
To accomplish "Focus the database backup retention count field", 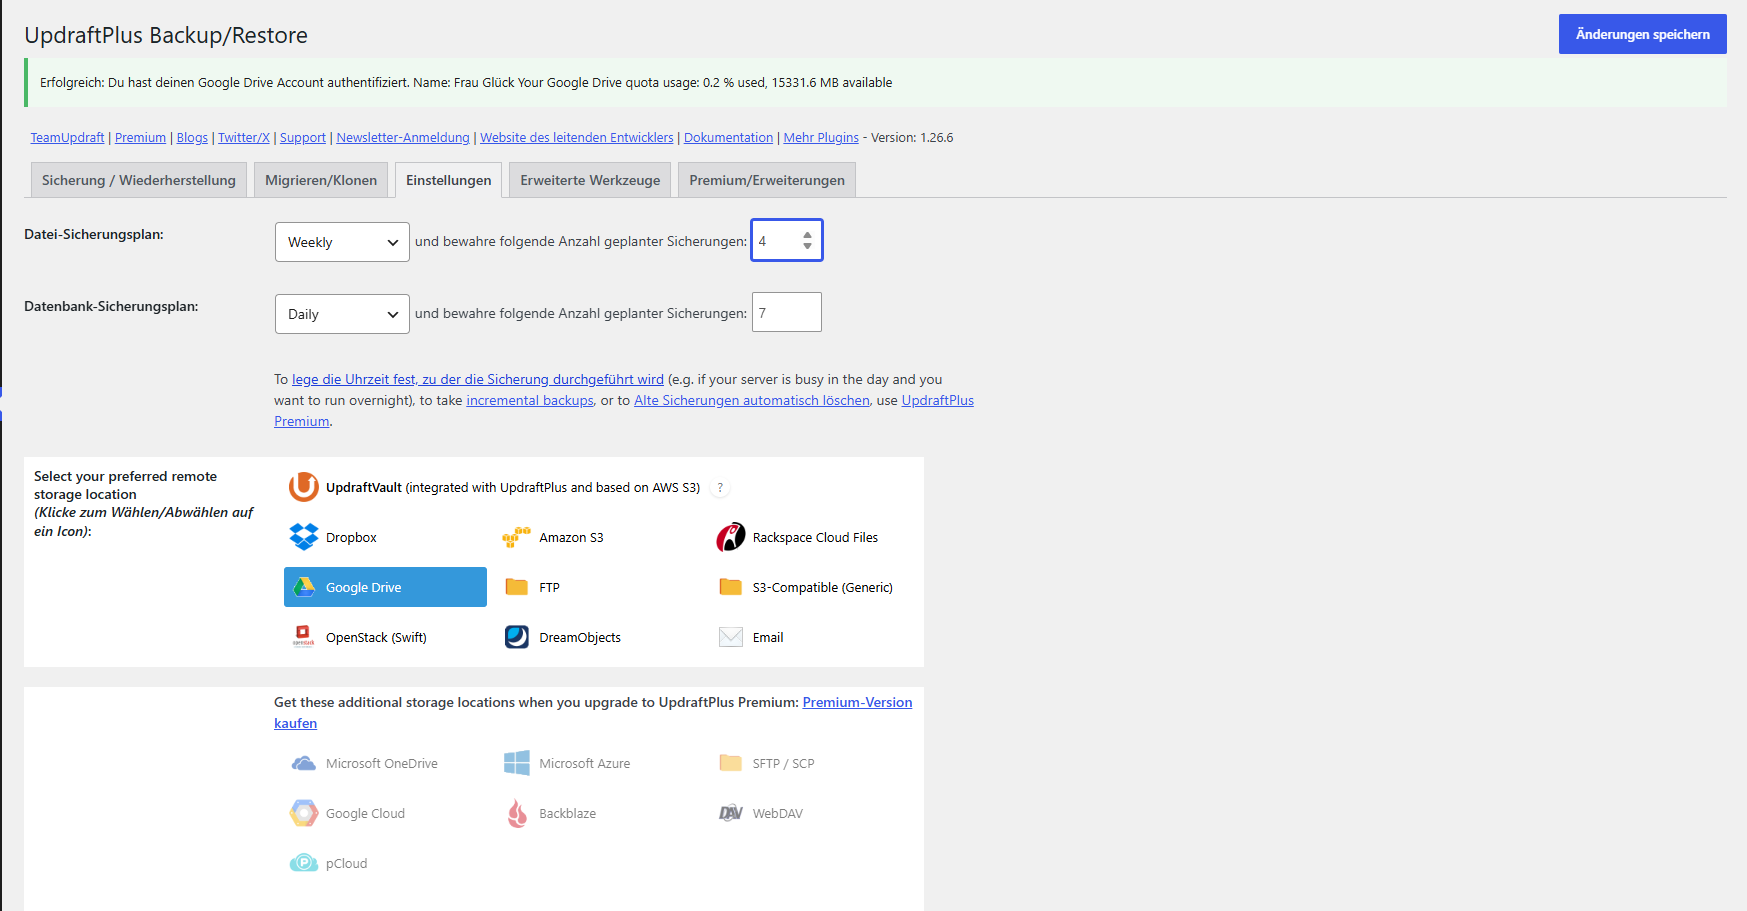I will tap(787, 312).
